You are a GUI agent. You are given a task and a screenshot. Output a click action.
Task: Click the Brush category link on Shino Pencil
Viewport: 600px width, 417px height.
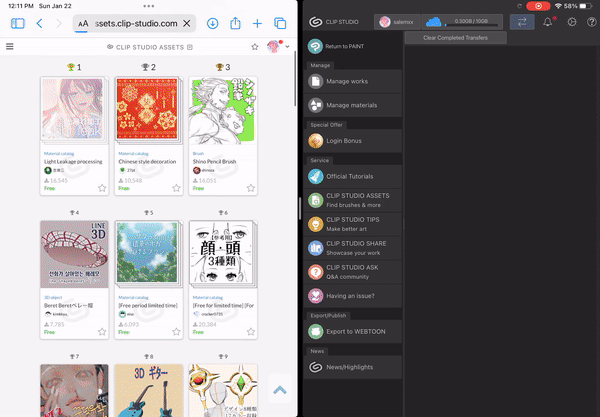pyautogui.click(x=198, y=153)
